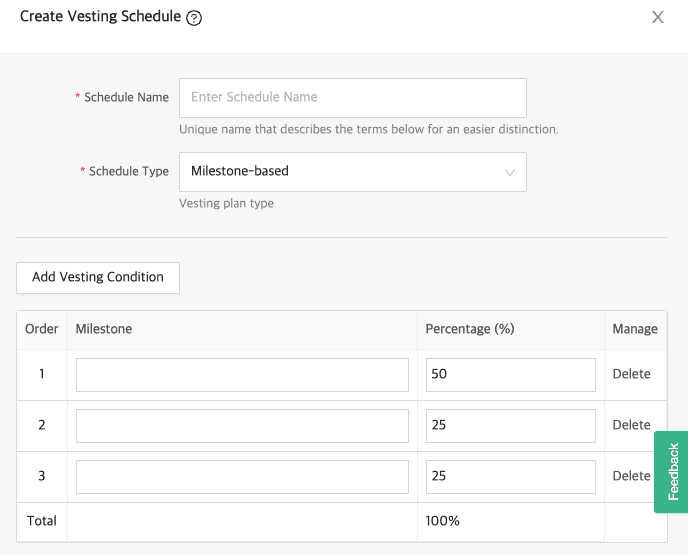Image resolution: width=688 pixels, height=555 pixels.
Task: Click the Percentage field in row 3
Action: [x=510, y=477]
